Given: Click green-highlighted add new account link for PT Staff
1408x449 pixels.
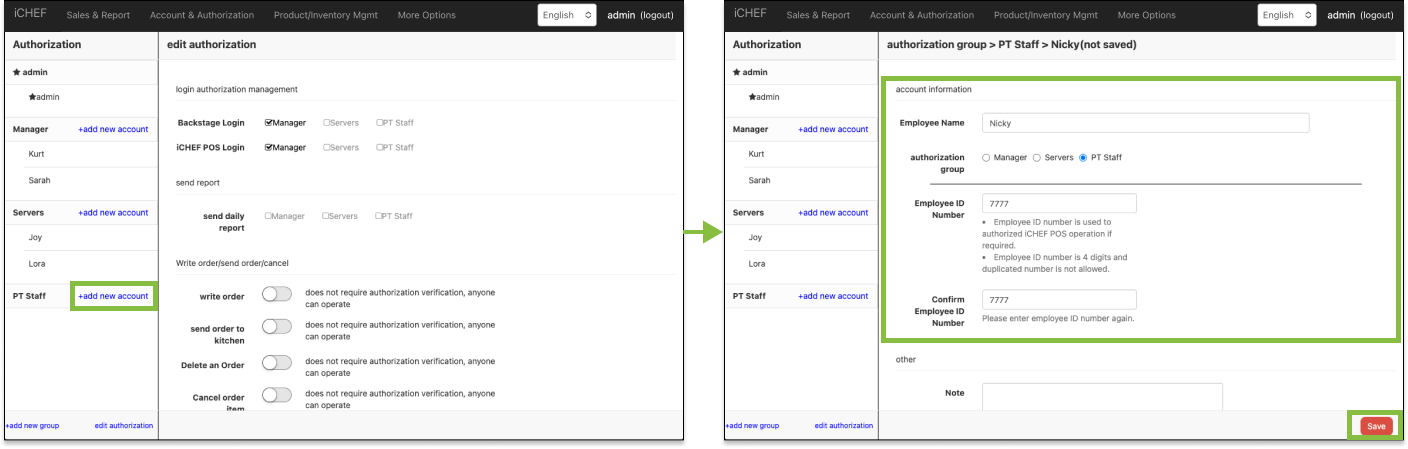Looking at the screenshot, I should (x=113, y=296).
